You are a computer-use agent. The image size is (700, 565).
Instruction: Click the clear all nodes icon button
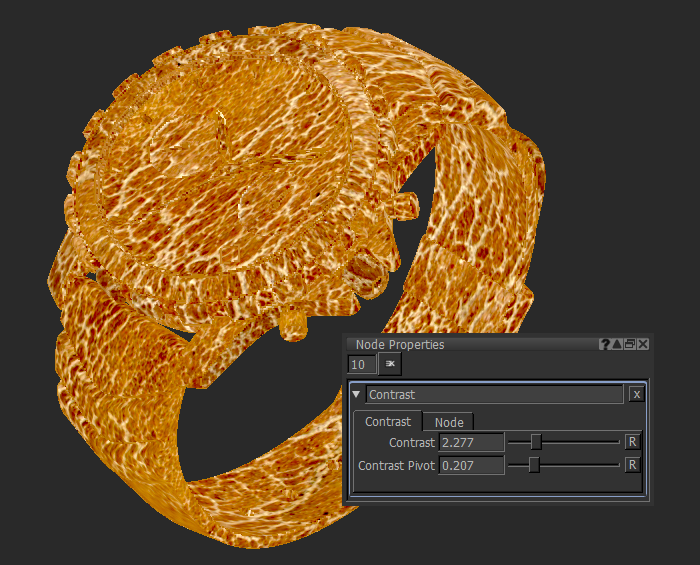[389, 365]
